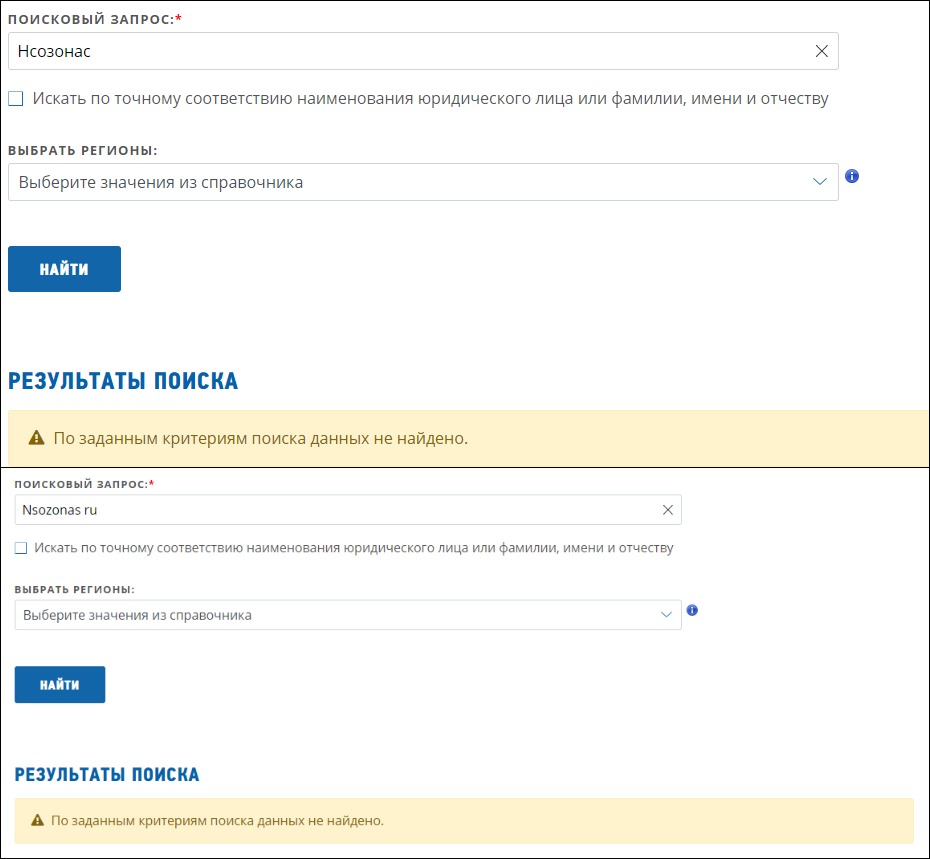Viewport: 930px width, 859px height.
Task: Enable exact match checkbox under 'Nsozonas ru' query
Action: pyautogui.click(x=21, y=548)
